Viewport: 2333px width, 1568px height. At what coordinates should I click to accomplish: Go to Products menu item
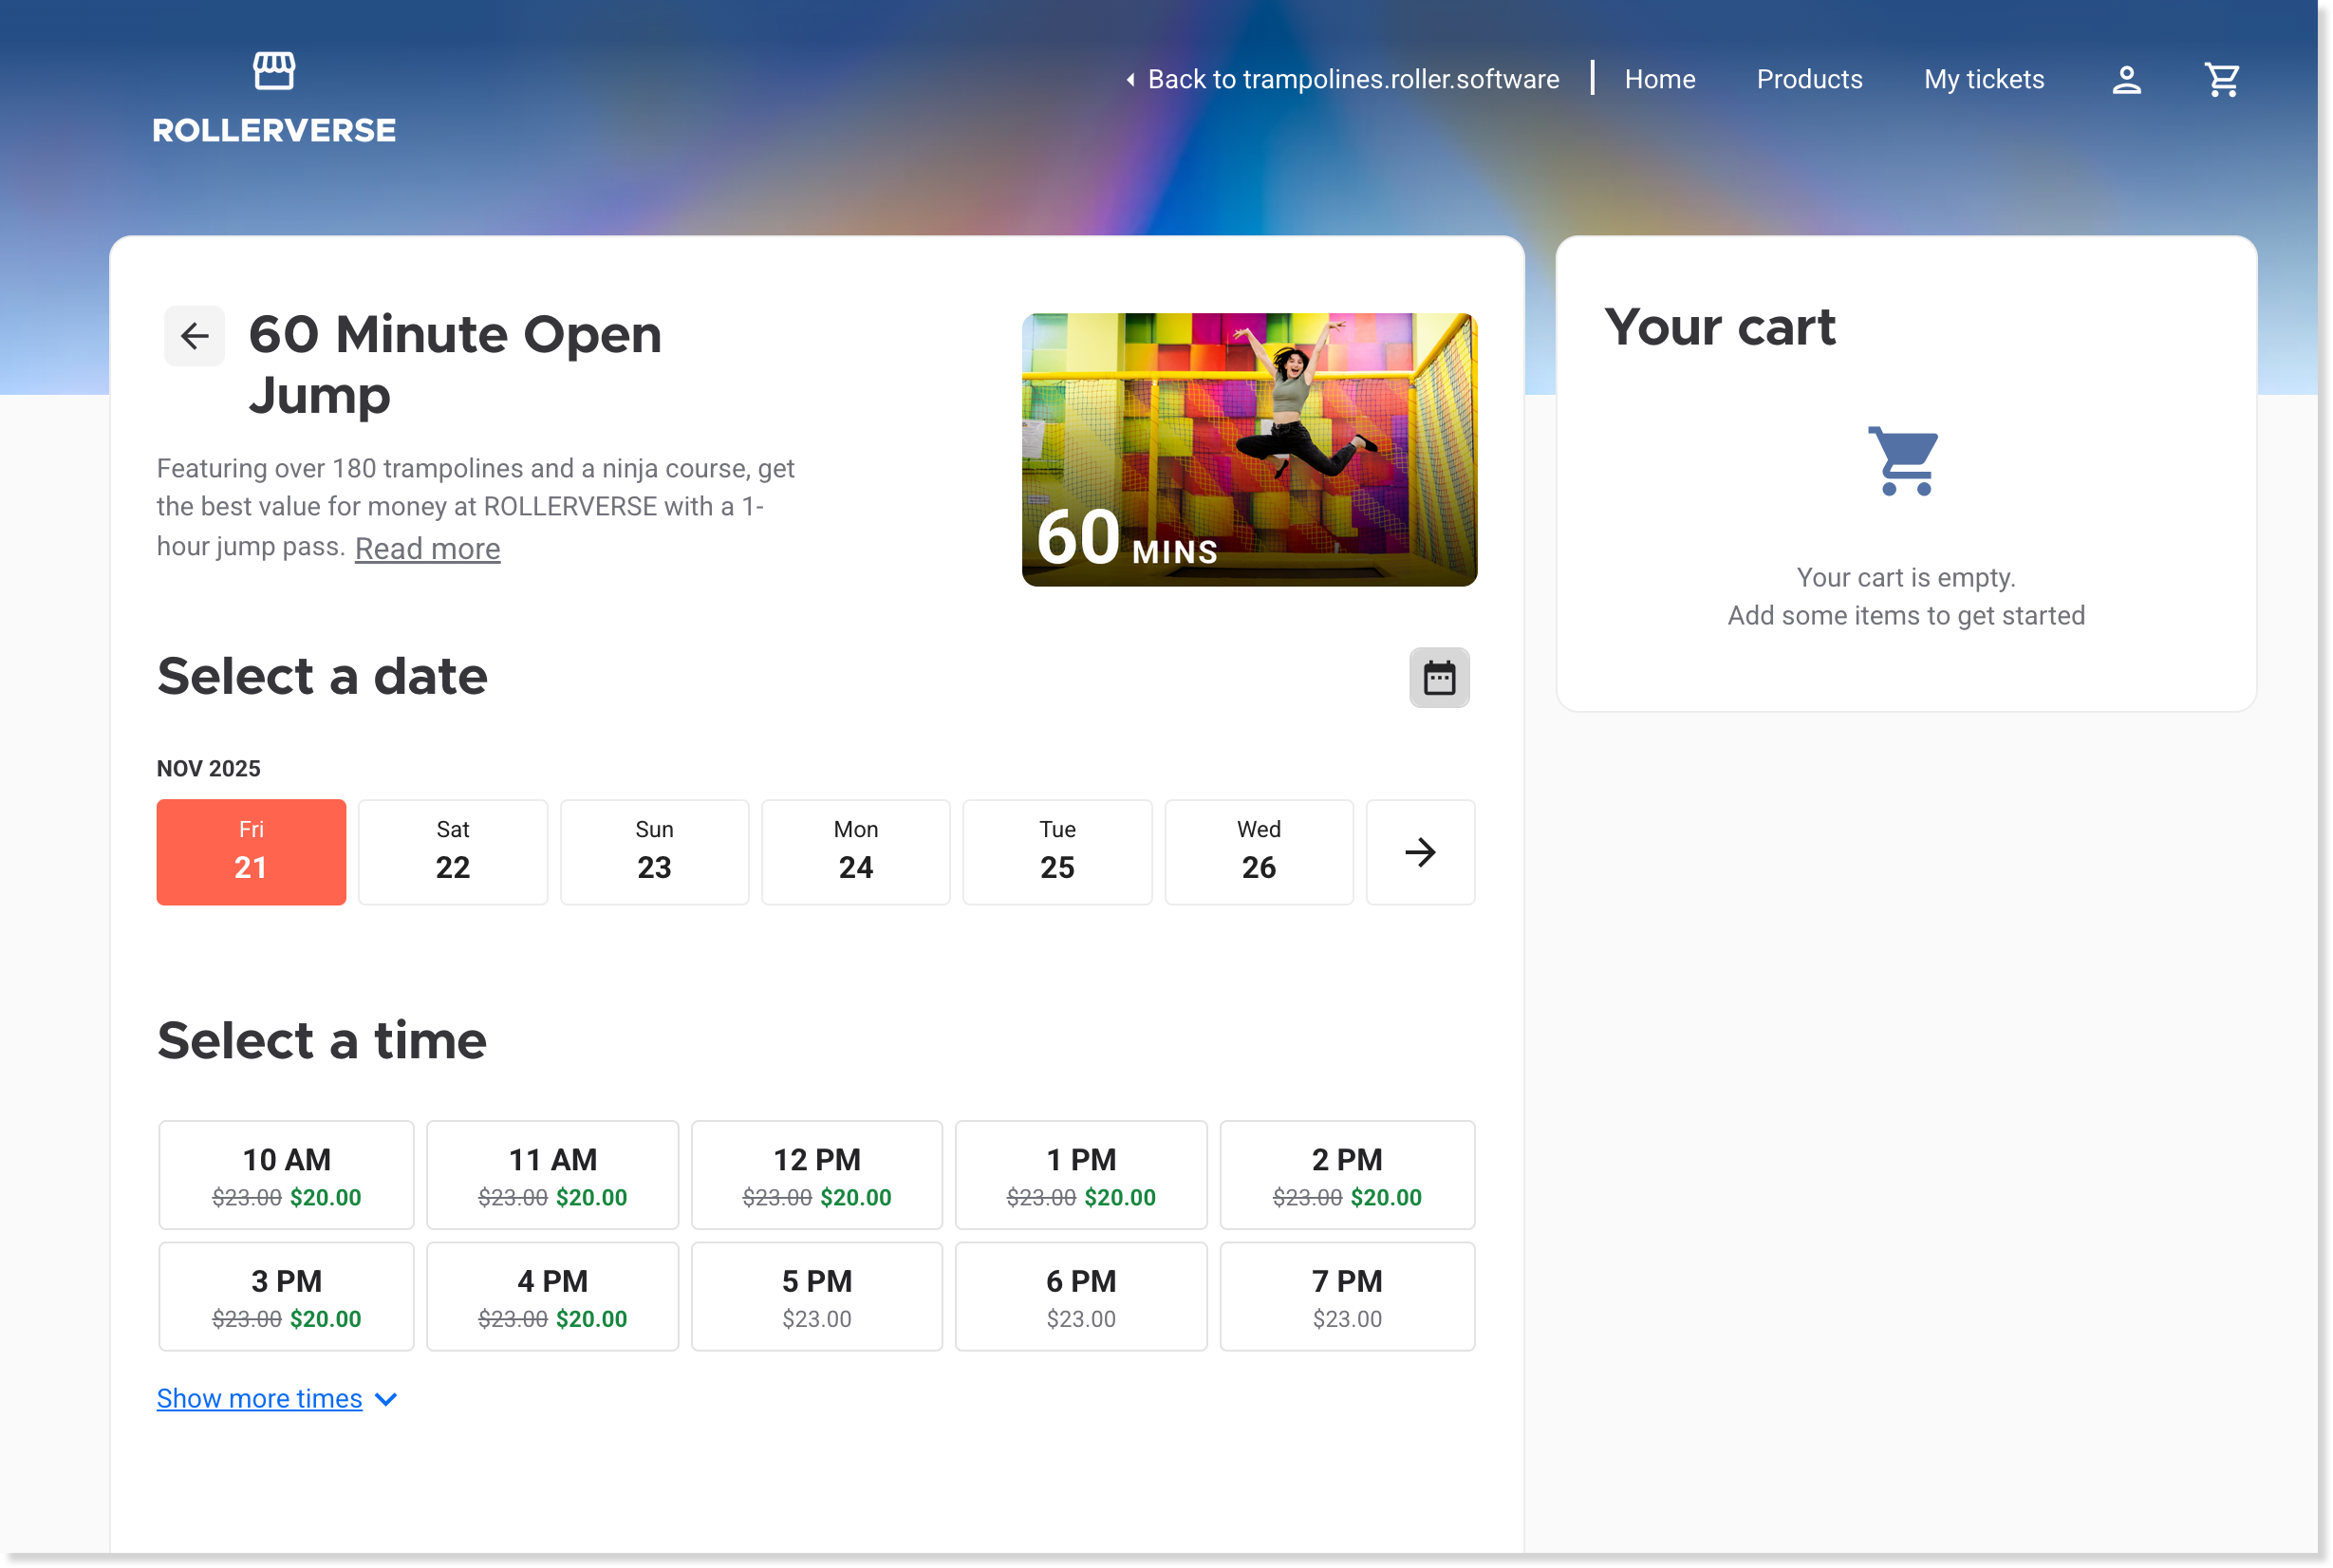(x=1808, y=79)
